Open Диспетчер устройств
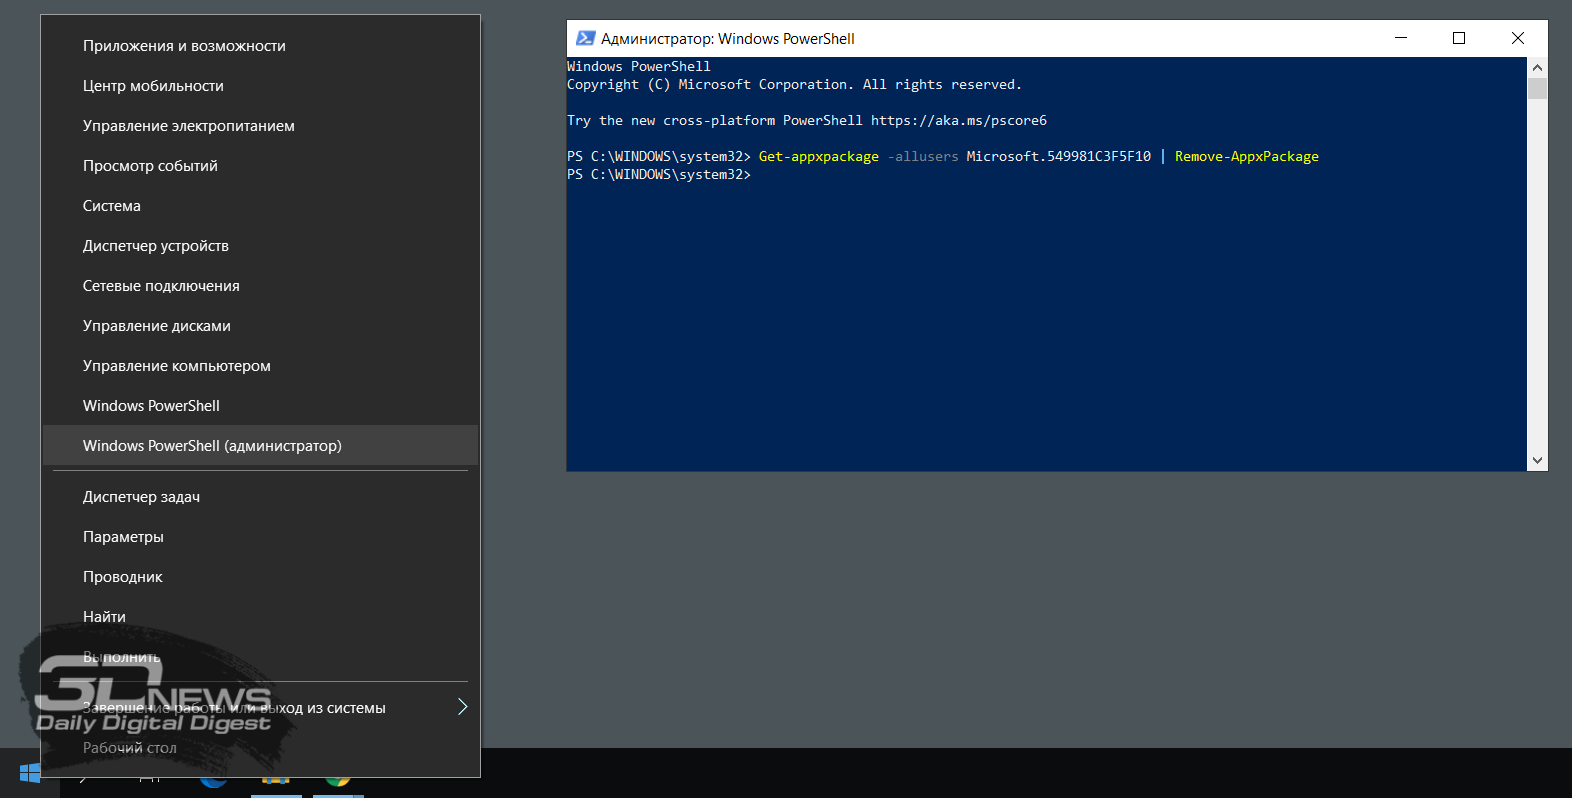Image resolution: width=1572 pixels, height=798 pixels. tap(260, 246)
